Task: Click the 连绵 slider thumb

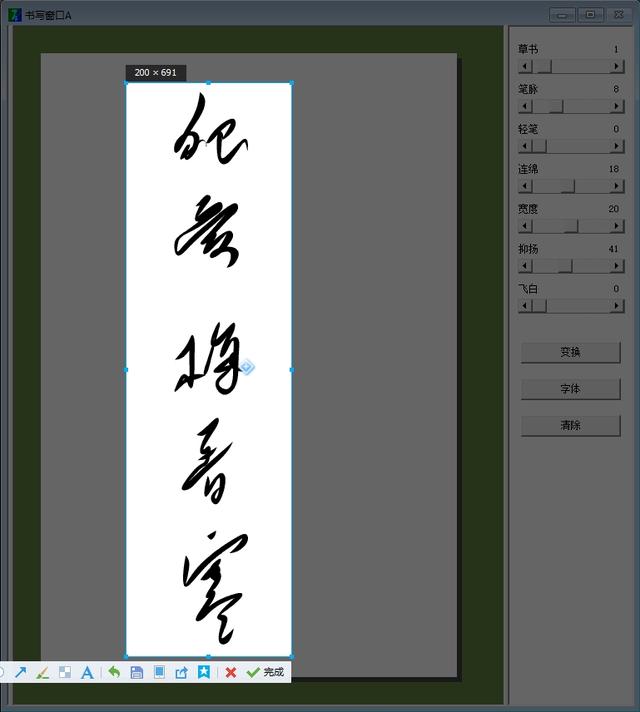Action: point(568,186)
